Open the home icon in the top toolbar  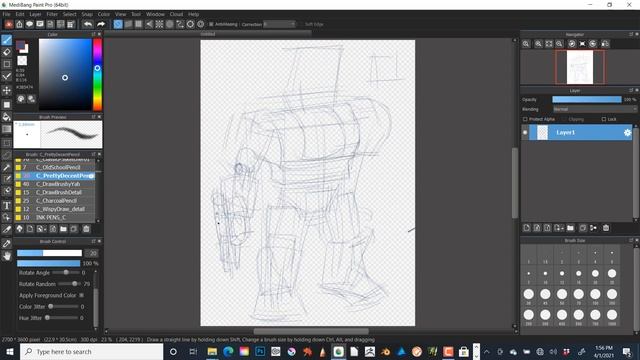(x=19, y=24)
